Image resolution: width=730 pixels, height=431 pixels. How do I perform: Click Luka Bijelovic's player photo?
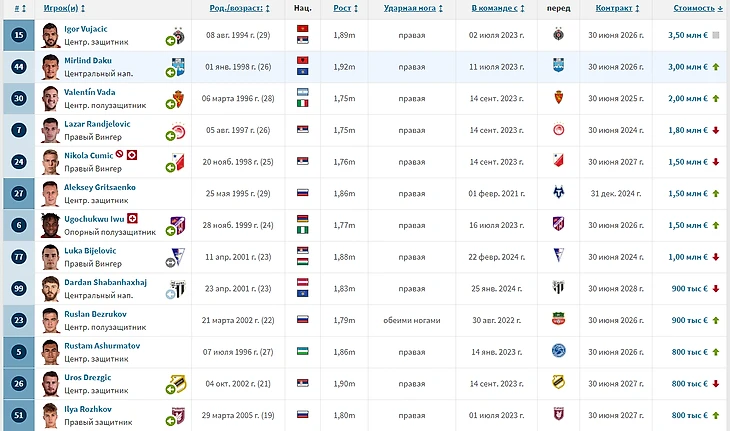(x=51, y=257)
